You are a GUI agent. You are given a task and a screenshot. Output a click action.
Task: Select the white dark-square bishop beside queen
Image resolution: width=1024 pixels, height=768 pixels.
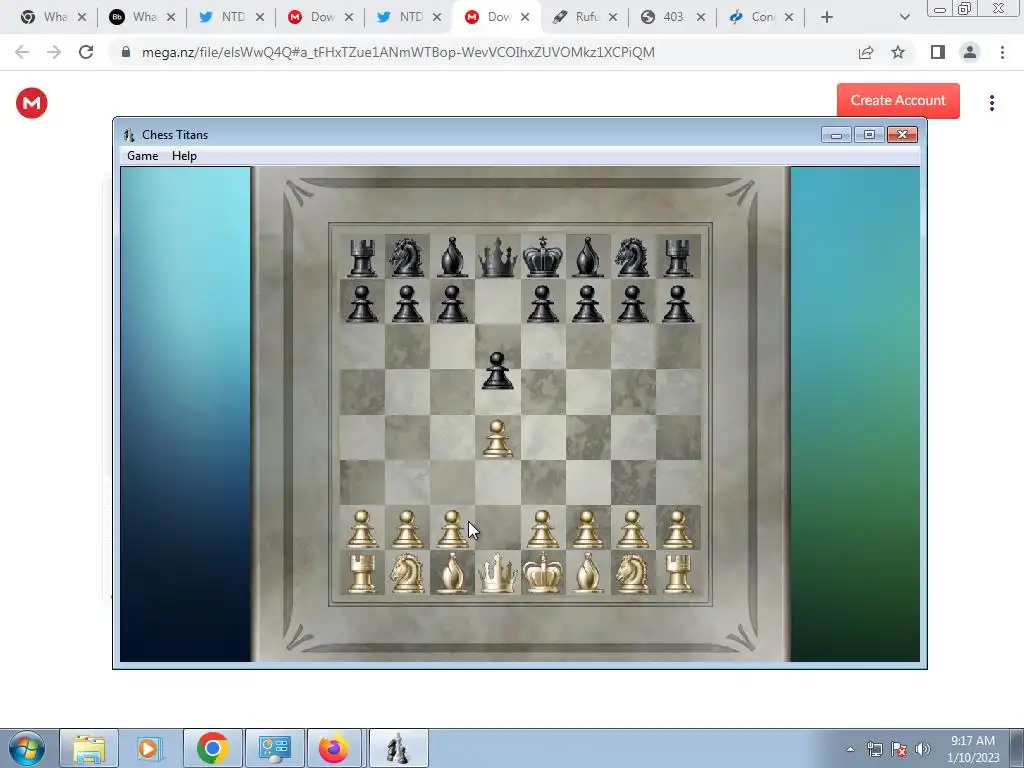[452, 573]
